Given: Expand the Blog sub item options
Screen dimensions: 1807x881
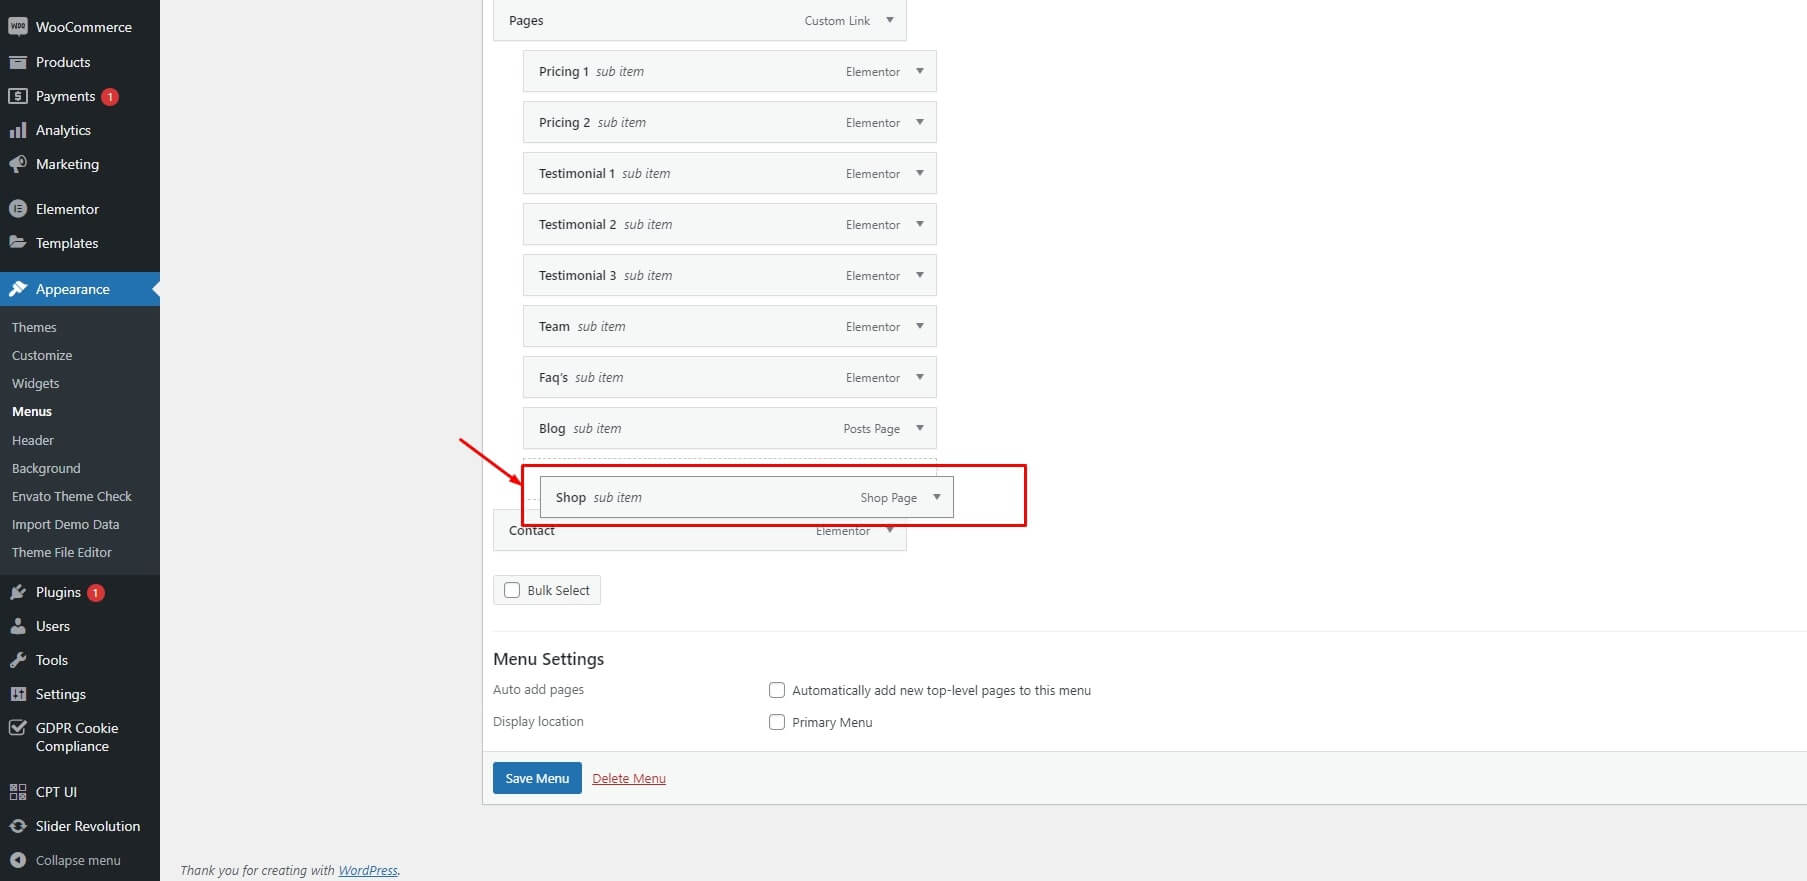Looking at the screenshot, I should (x=920, y=428).
